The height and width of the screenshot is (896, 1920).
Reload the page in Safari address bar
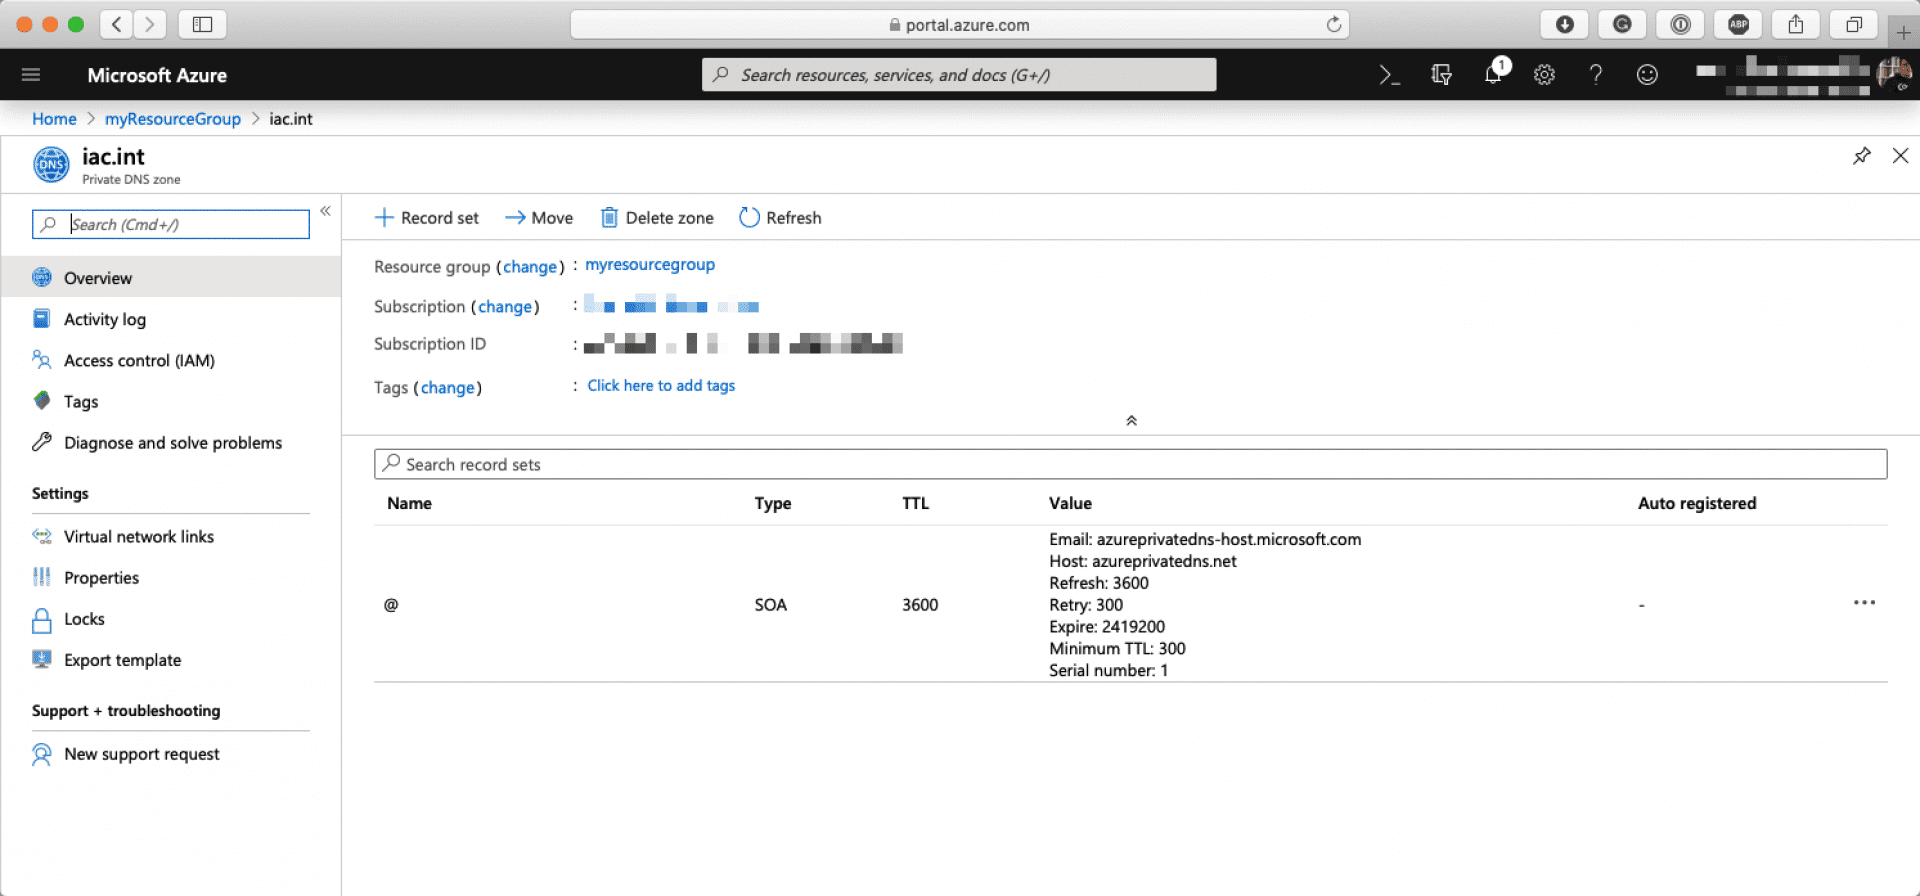coord(1333,24)
